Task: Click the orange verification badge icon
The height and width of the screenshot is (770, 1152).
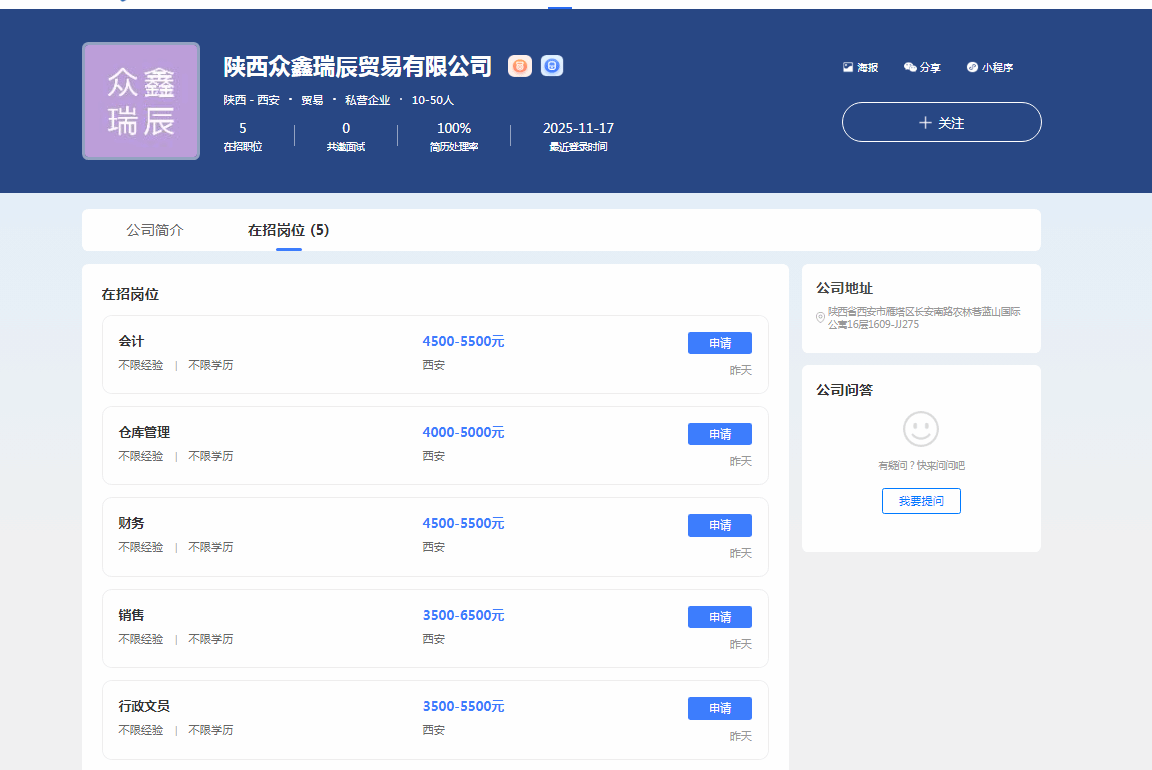Action: click(520, 66)
